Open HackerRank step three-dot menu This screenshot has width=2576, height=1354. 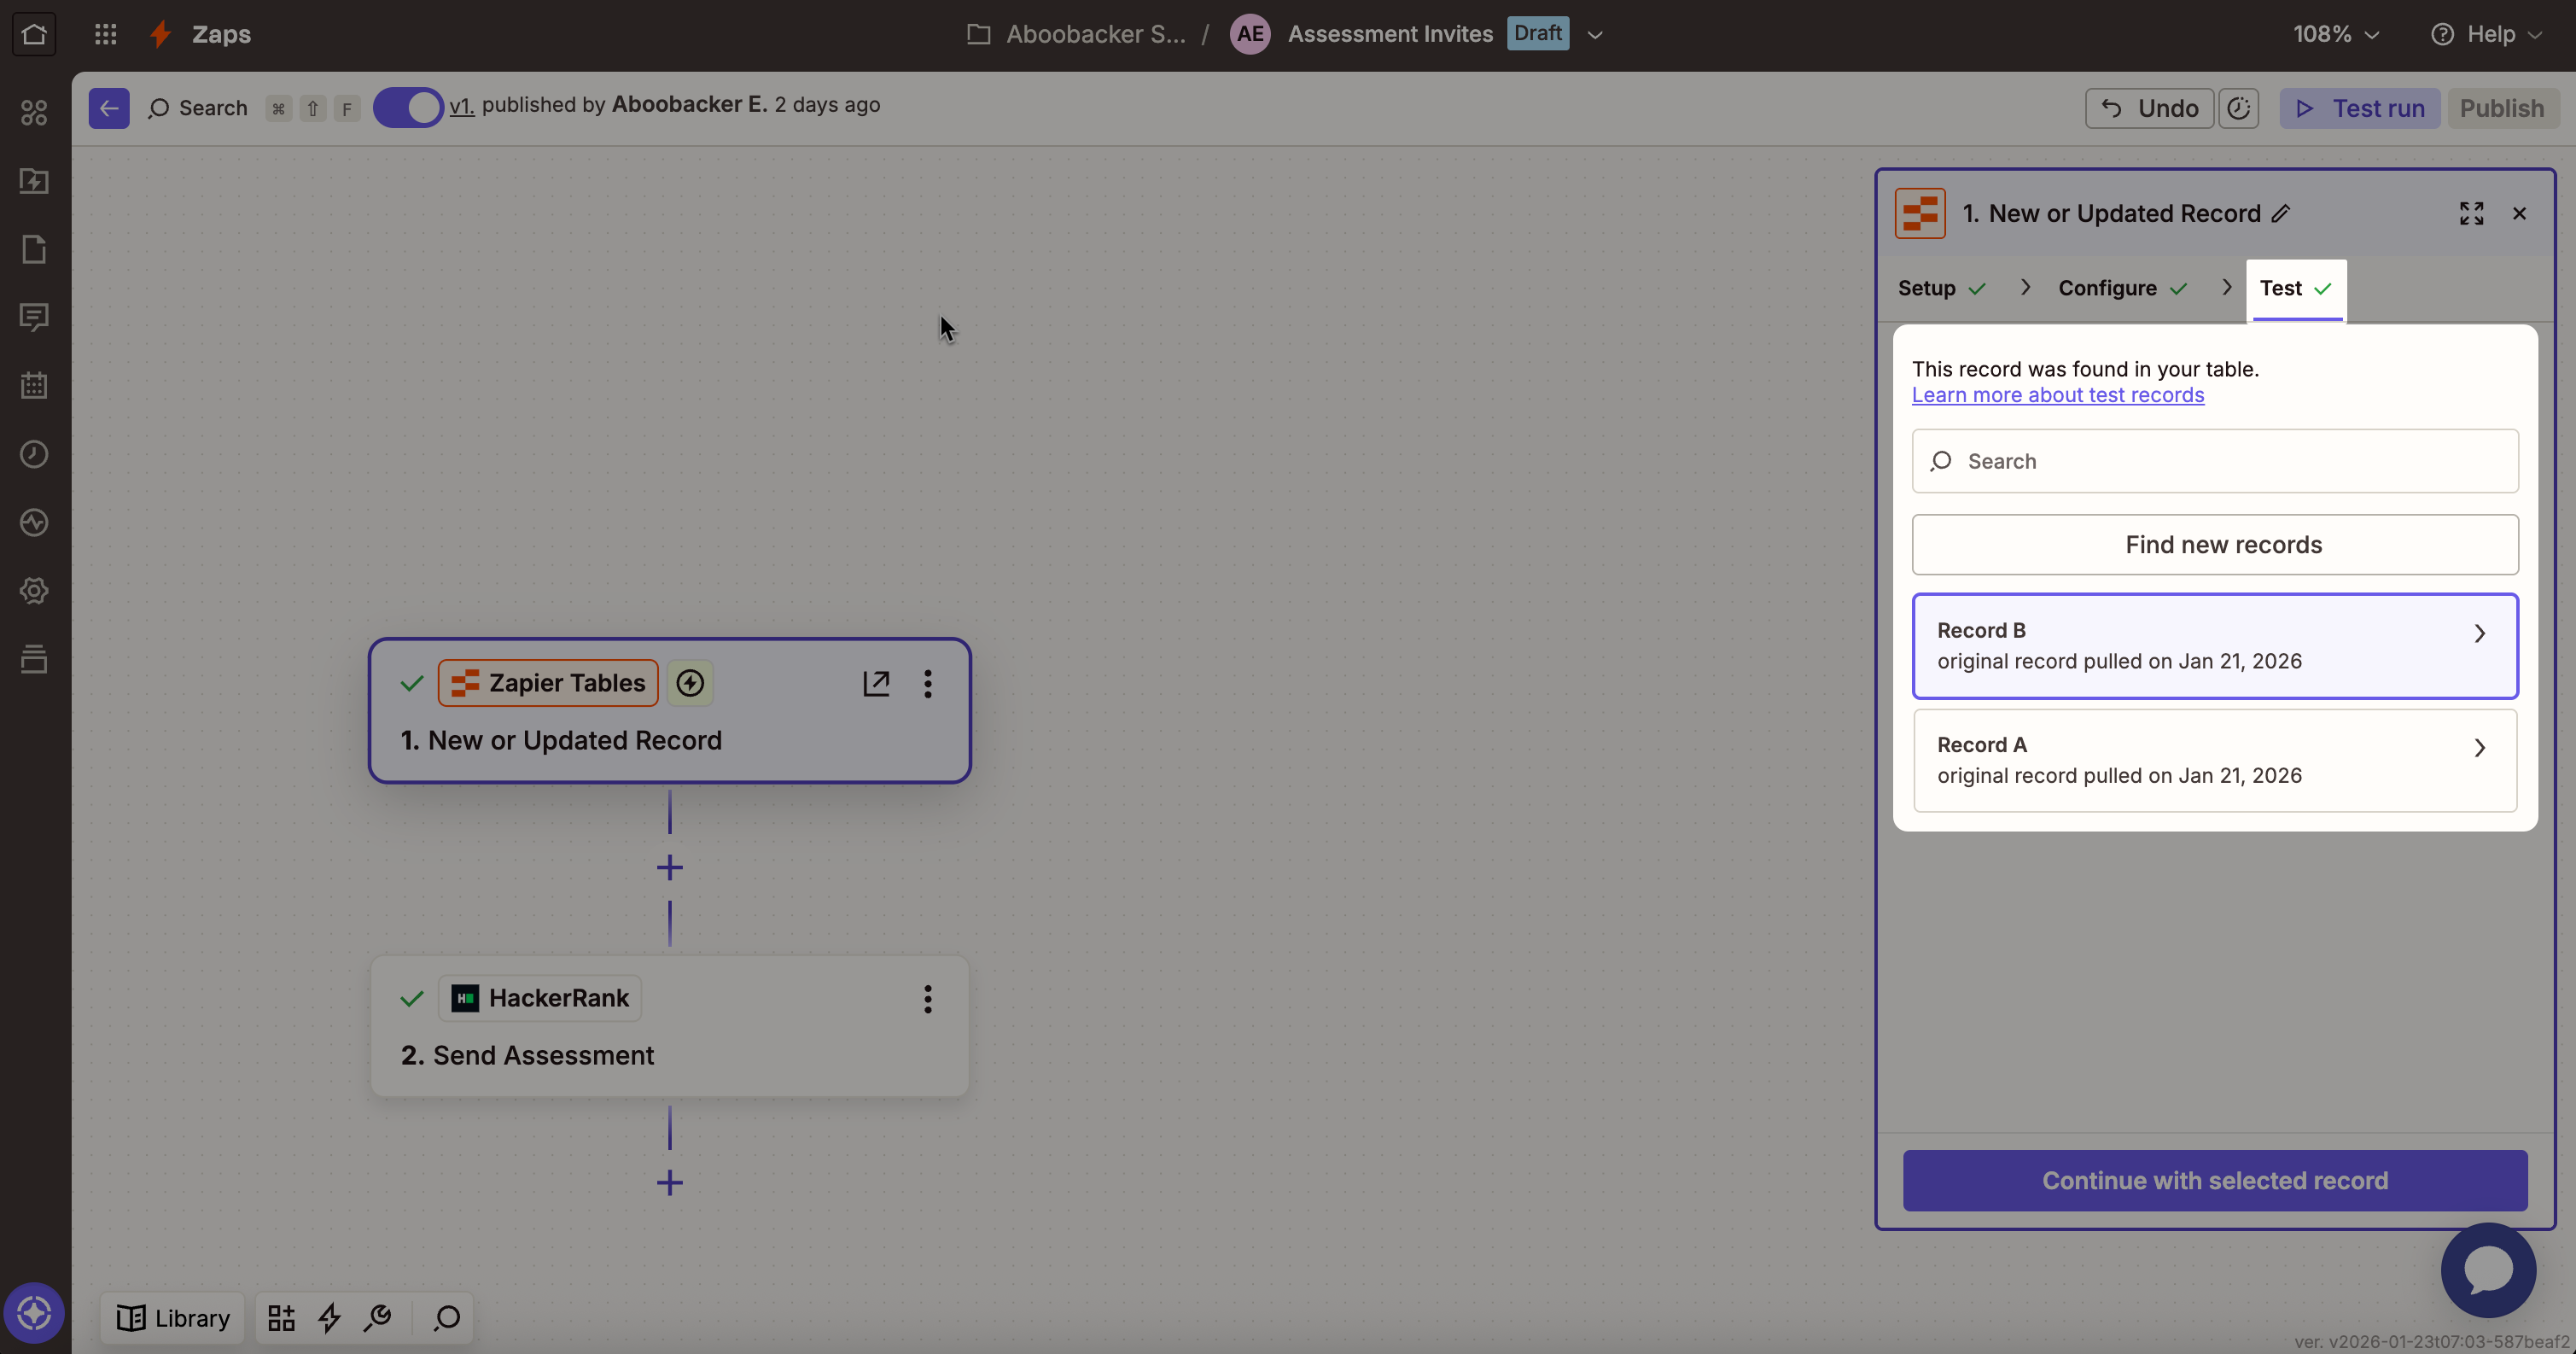click(927, 998)
